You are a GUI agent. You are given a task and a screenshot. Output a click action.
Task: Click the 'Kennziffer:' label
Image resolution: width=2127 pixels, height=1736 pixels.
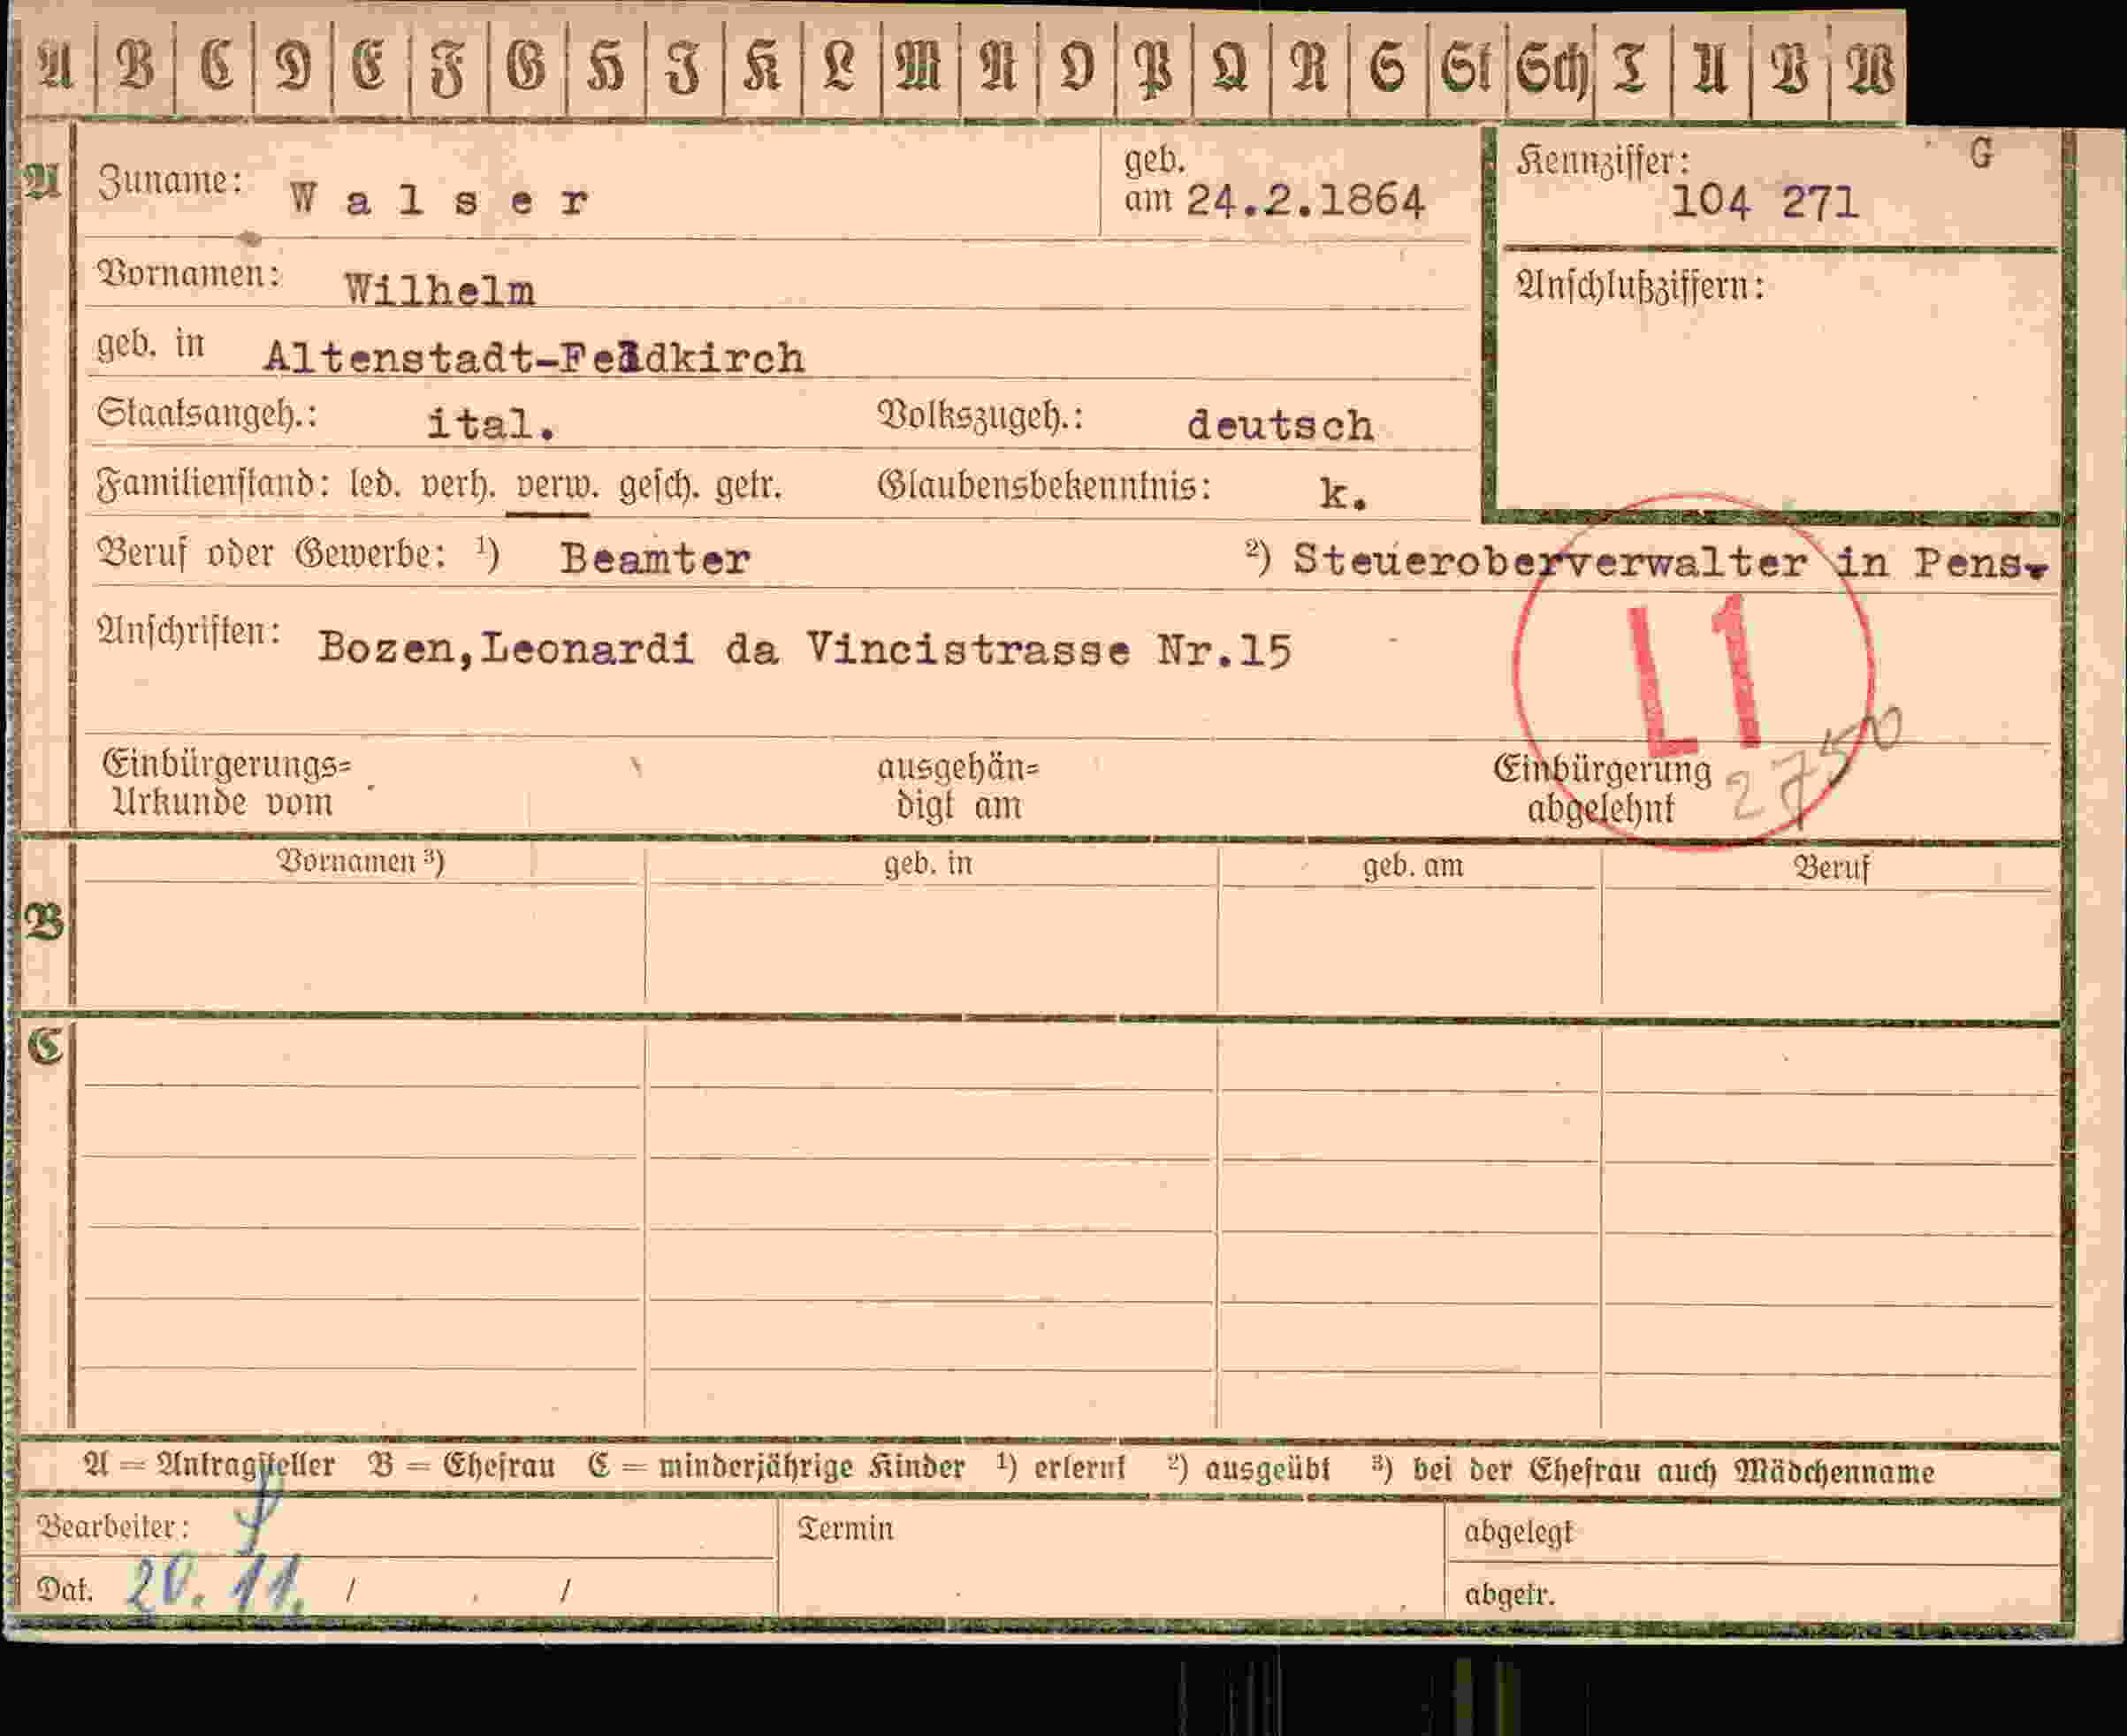tap(1602, 161)
